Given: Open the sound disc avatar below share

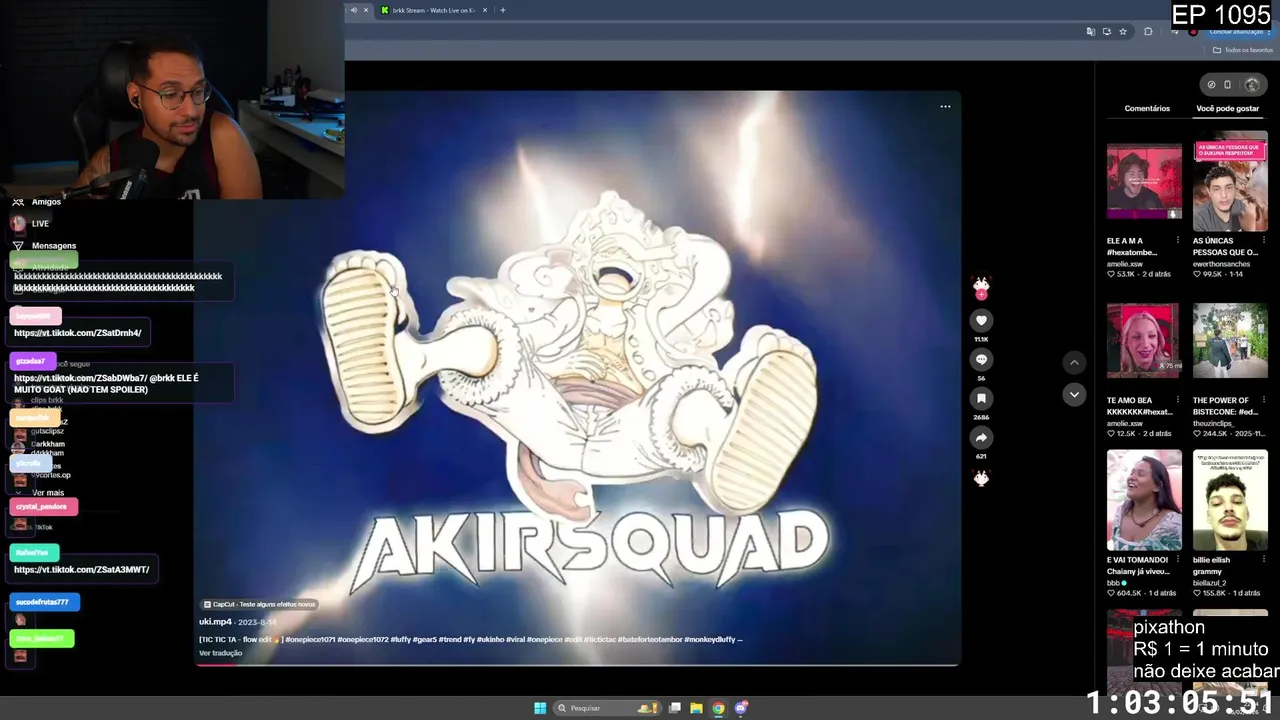Looking at the screenshot, I should point(981,478).
